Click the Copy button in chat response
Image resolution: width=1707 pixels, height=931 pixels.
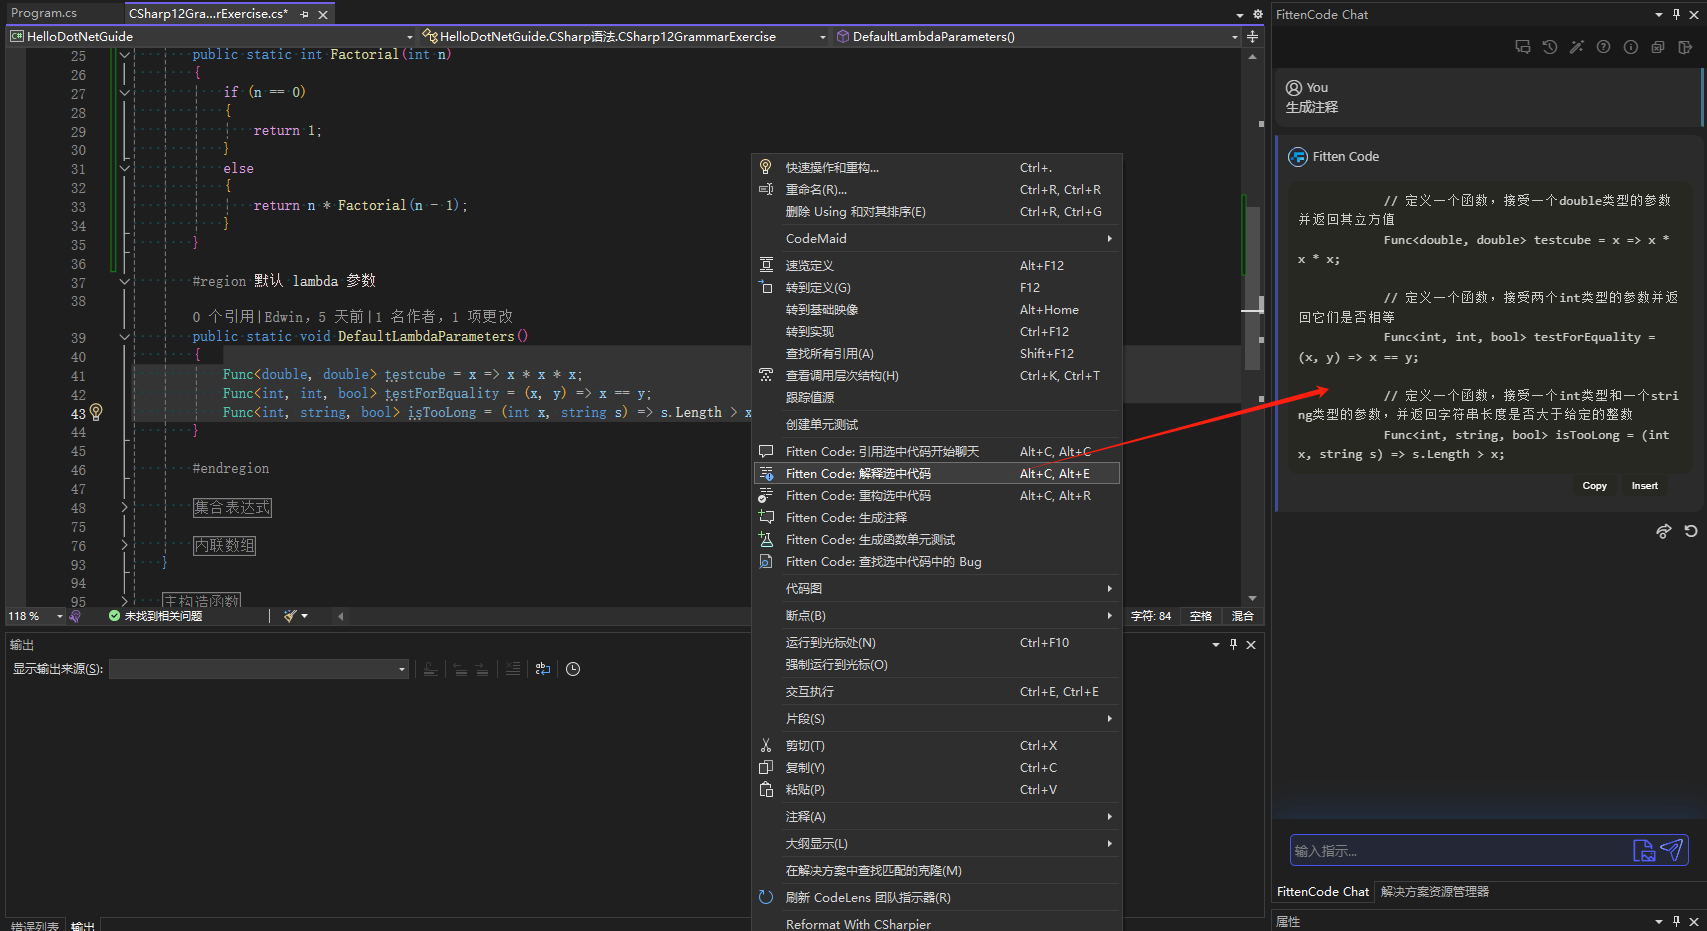tap(1594, 486)
